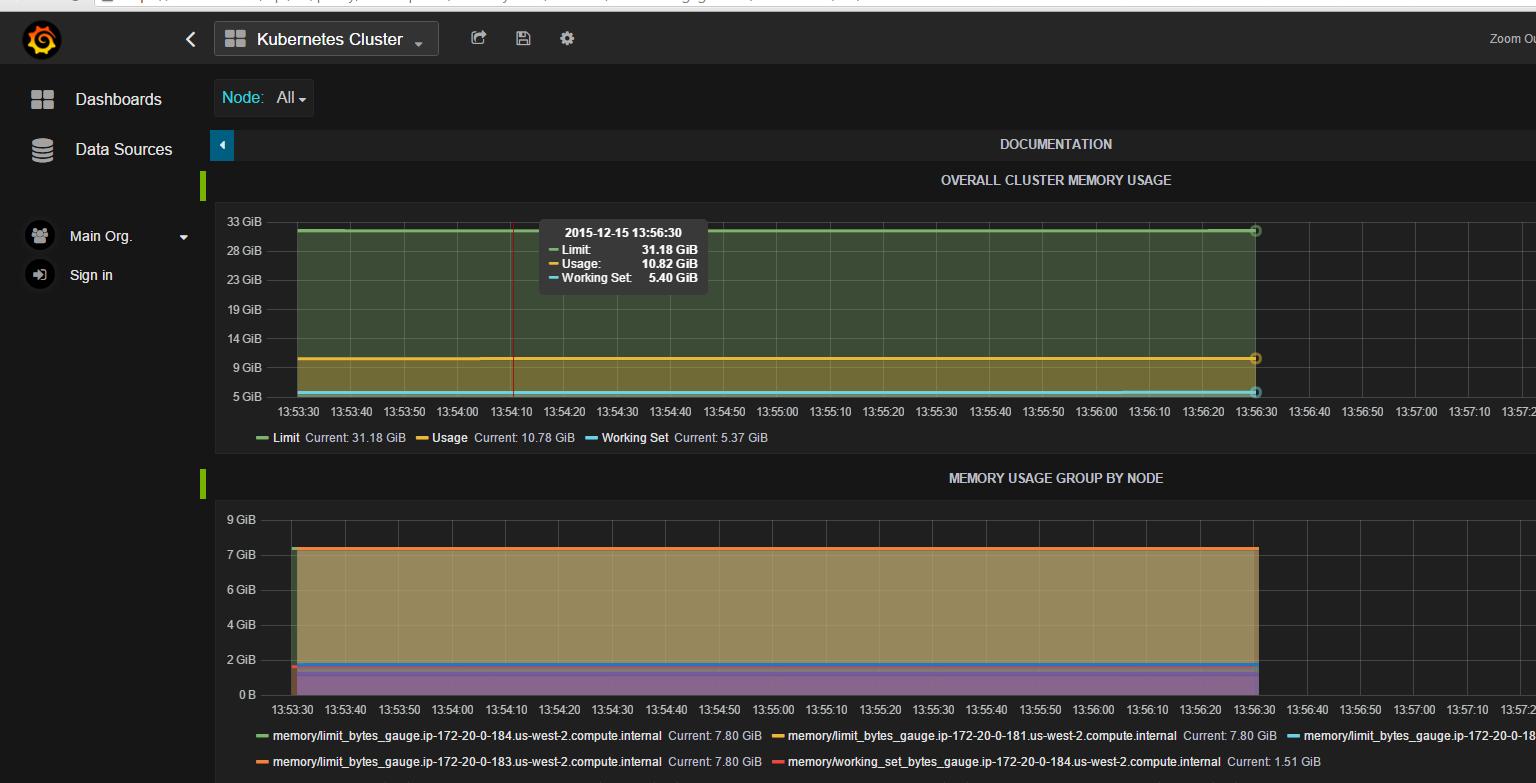Click the 9 GiB label on node graph

coord(242,520)
